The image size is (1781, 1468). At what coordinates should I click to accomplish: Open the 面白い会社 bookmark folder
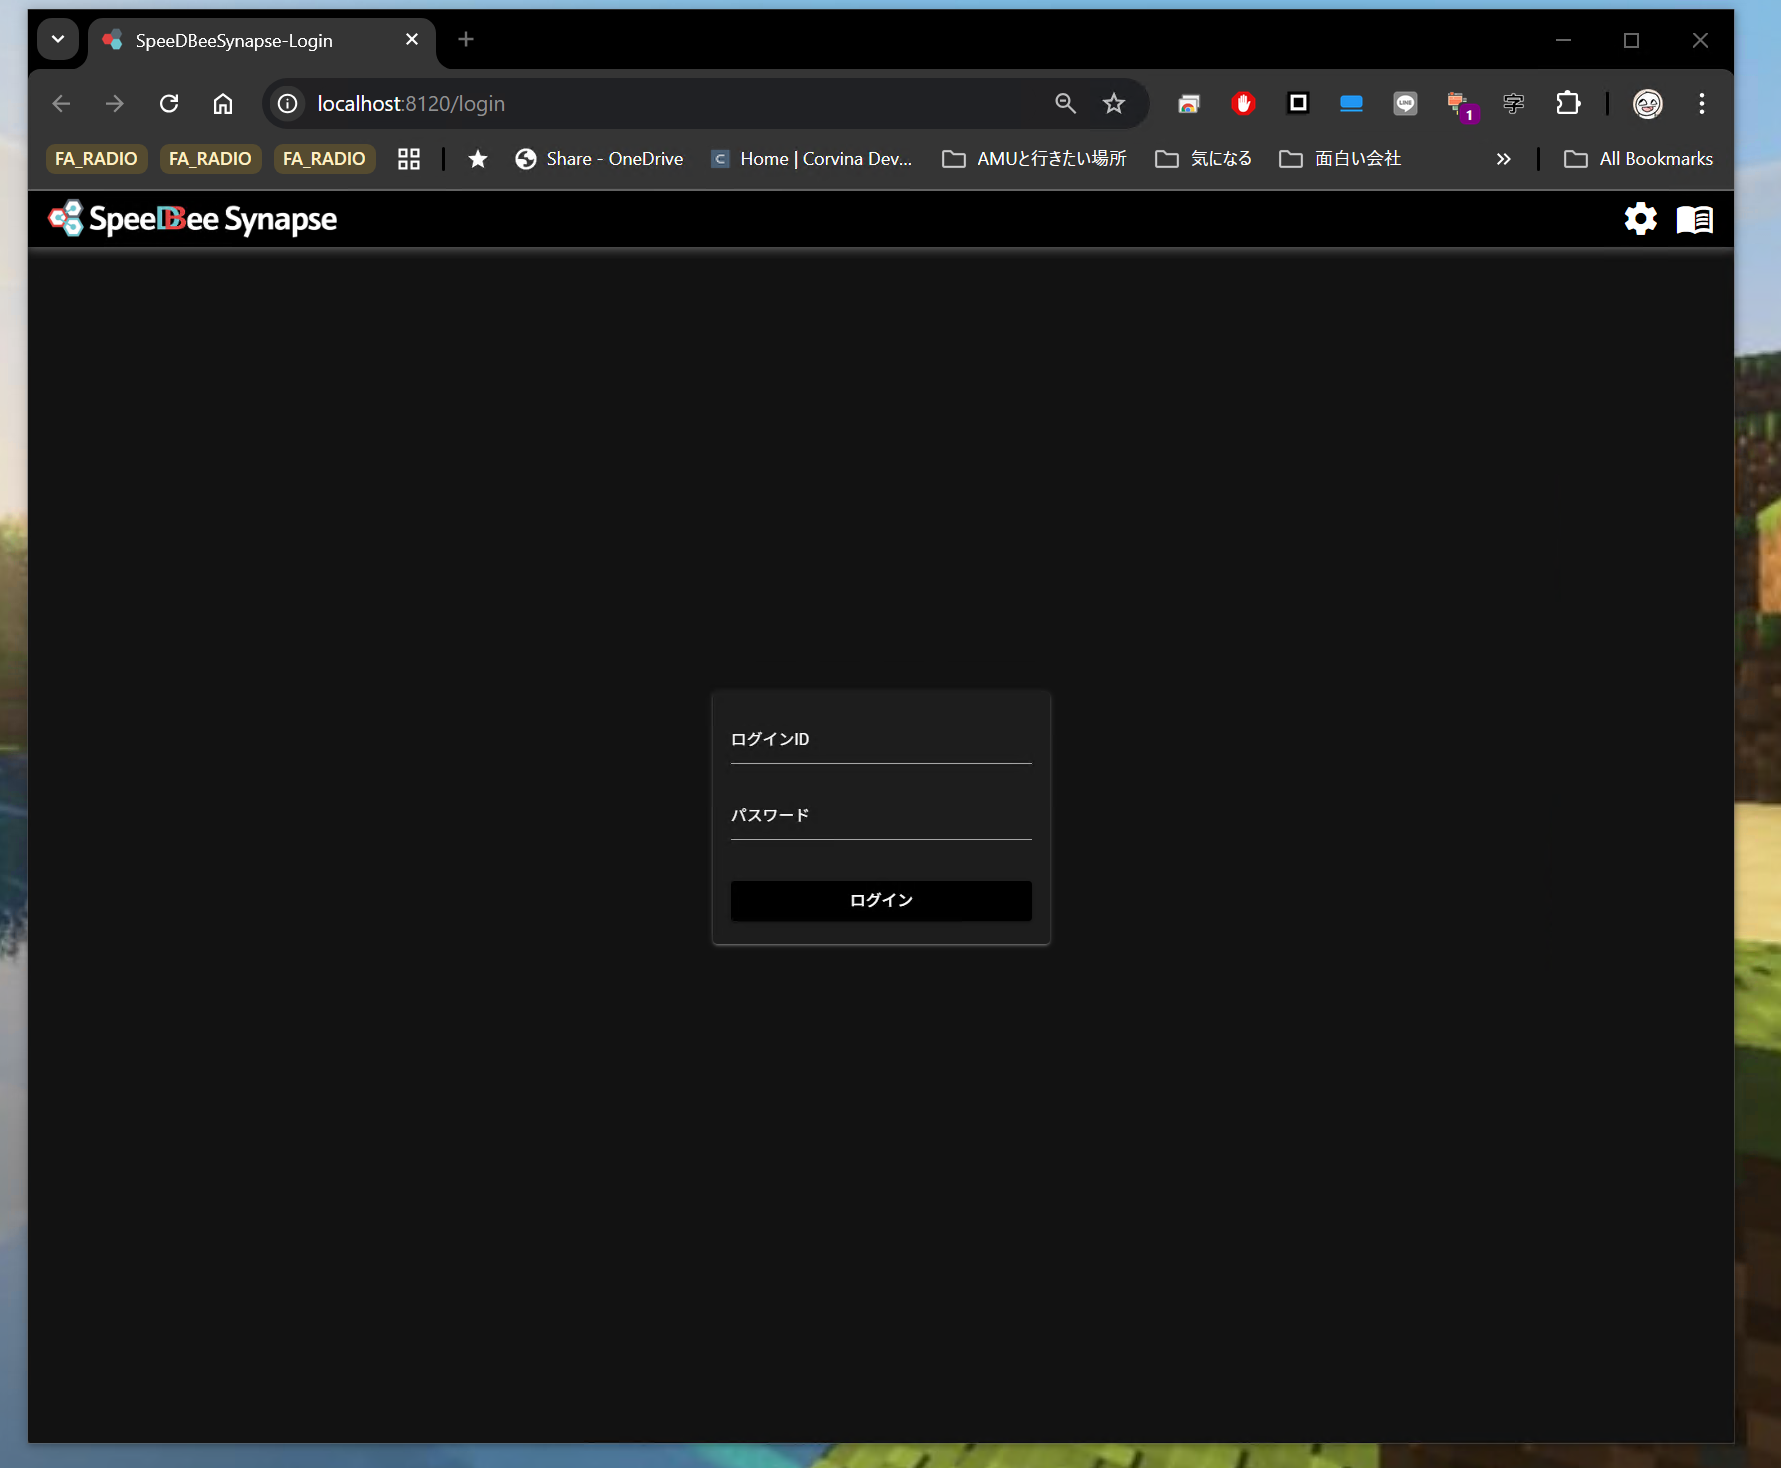pyautogui.click(x=1341, y=159)
